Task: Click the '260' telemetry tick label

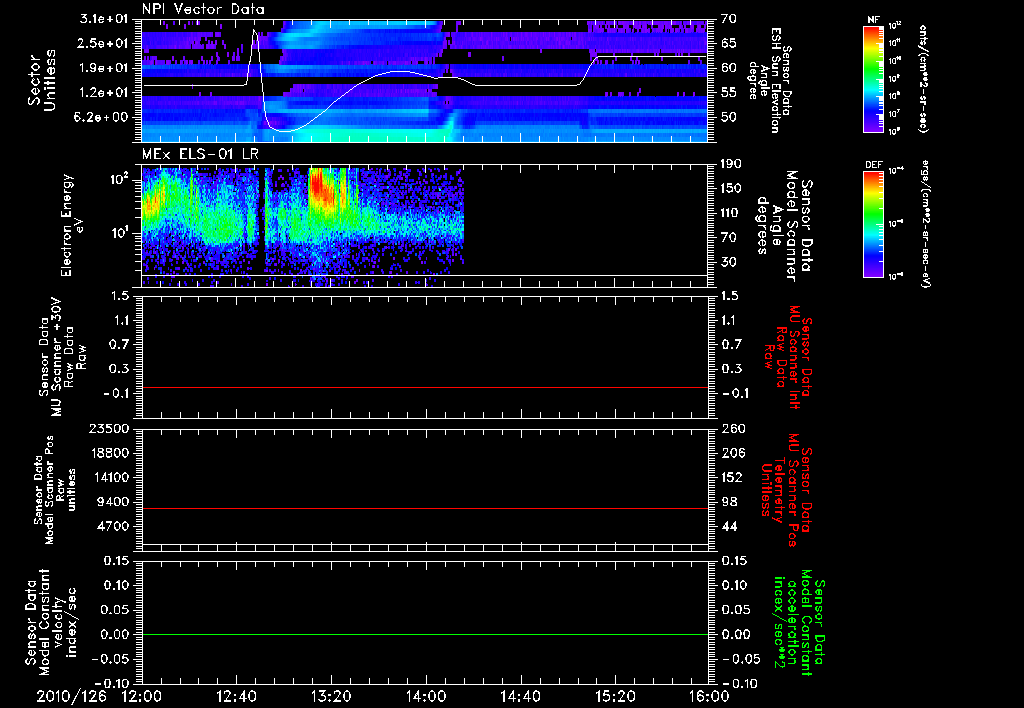Action: (733, 429)
